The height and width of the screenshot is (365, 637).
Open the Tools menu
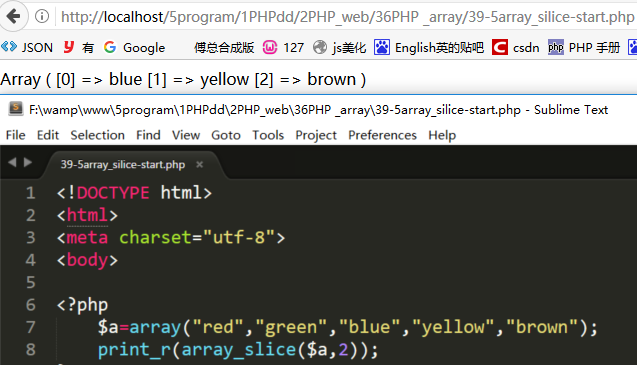268,135
